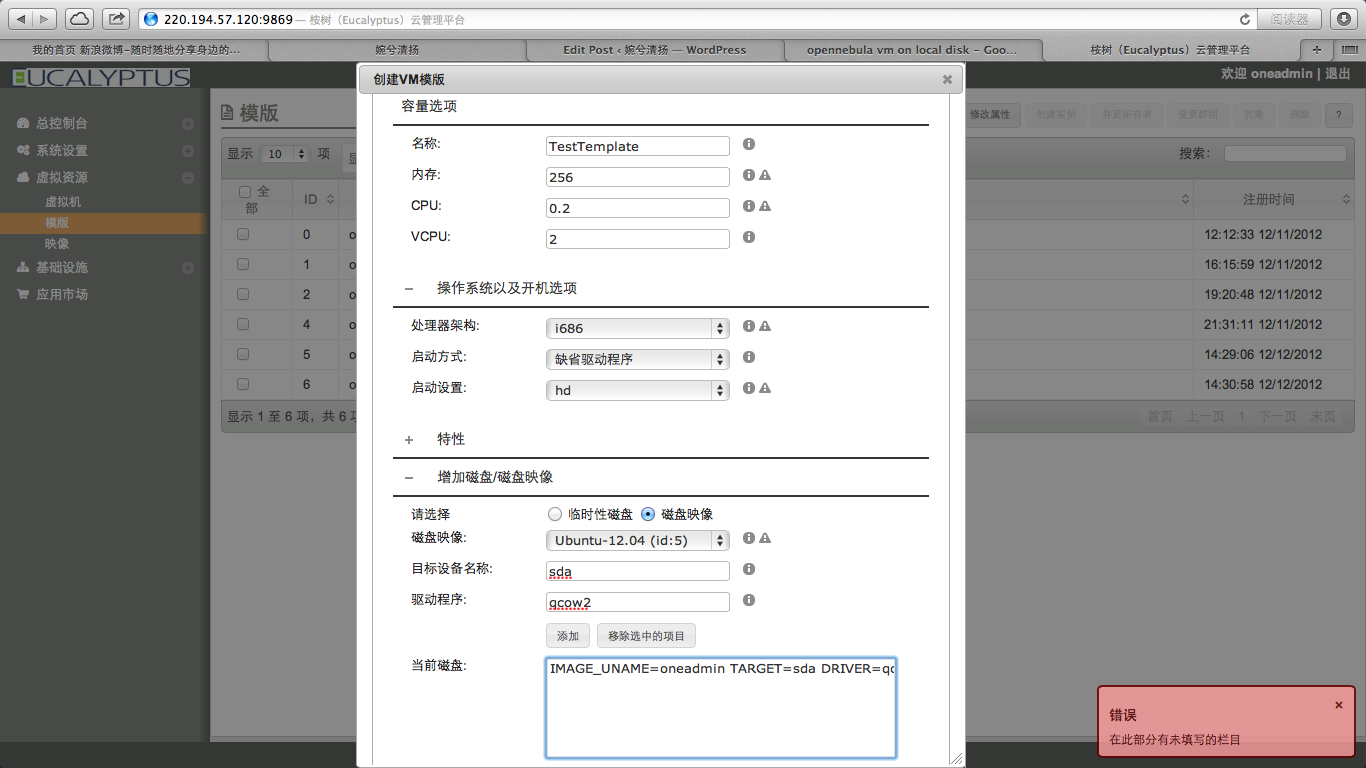This screenshot has height=768, width=1366.
Task: Expand the 特性 section
Action: click(x=409, y=439)
